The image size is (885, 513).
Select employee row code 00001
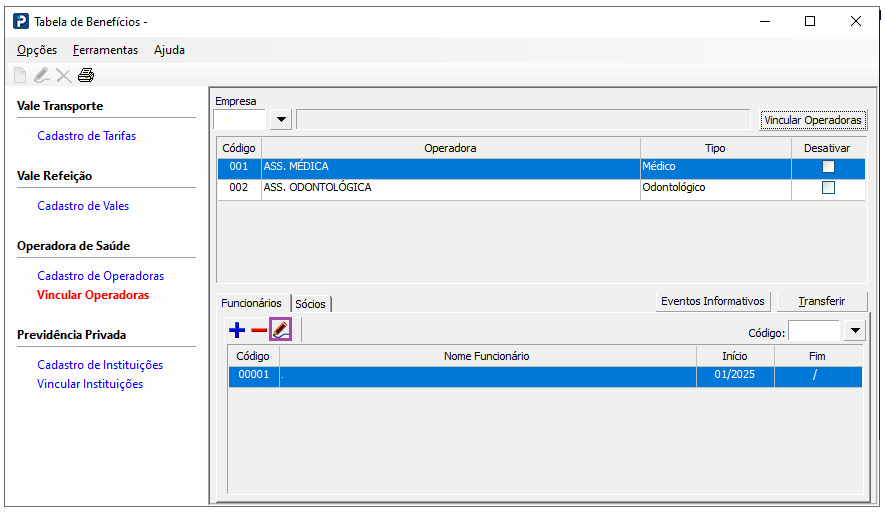(x=545, y=375)
